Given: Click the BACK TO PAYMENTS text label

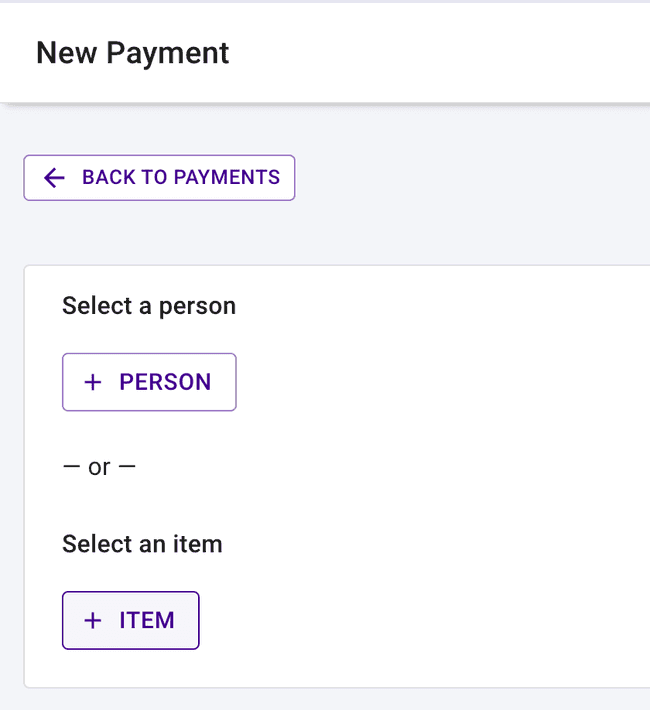Looking at the screenshot, I should (181, 178).
